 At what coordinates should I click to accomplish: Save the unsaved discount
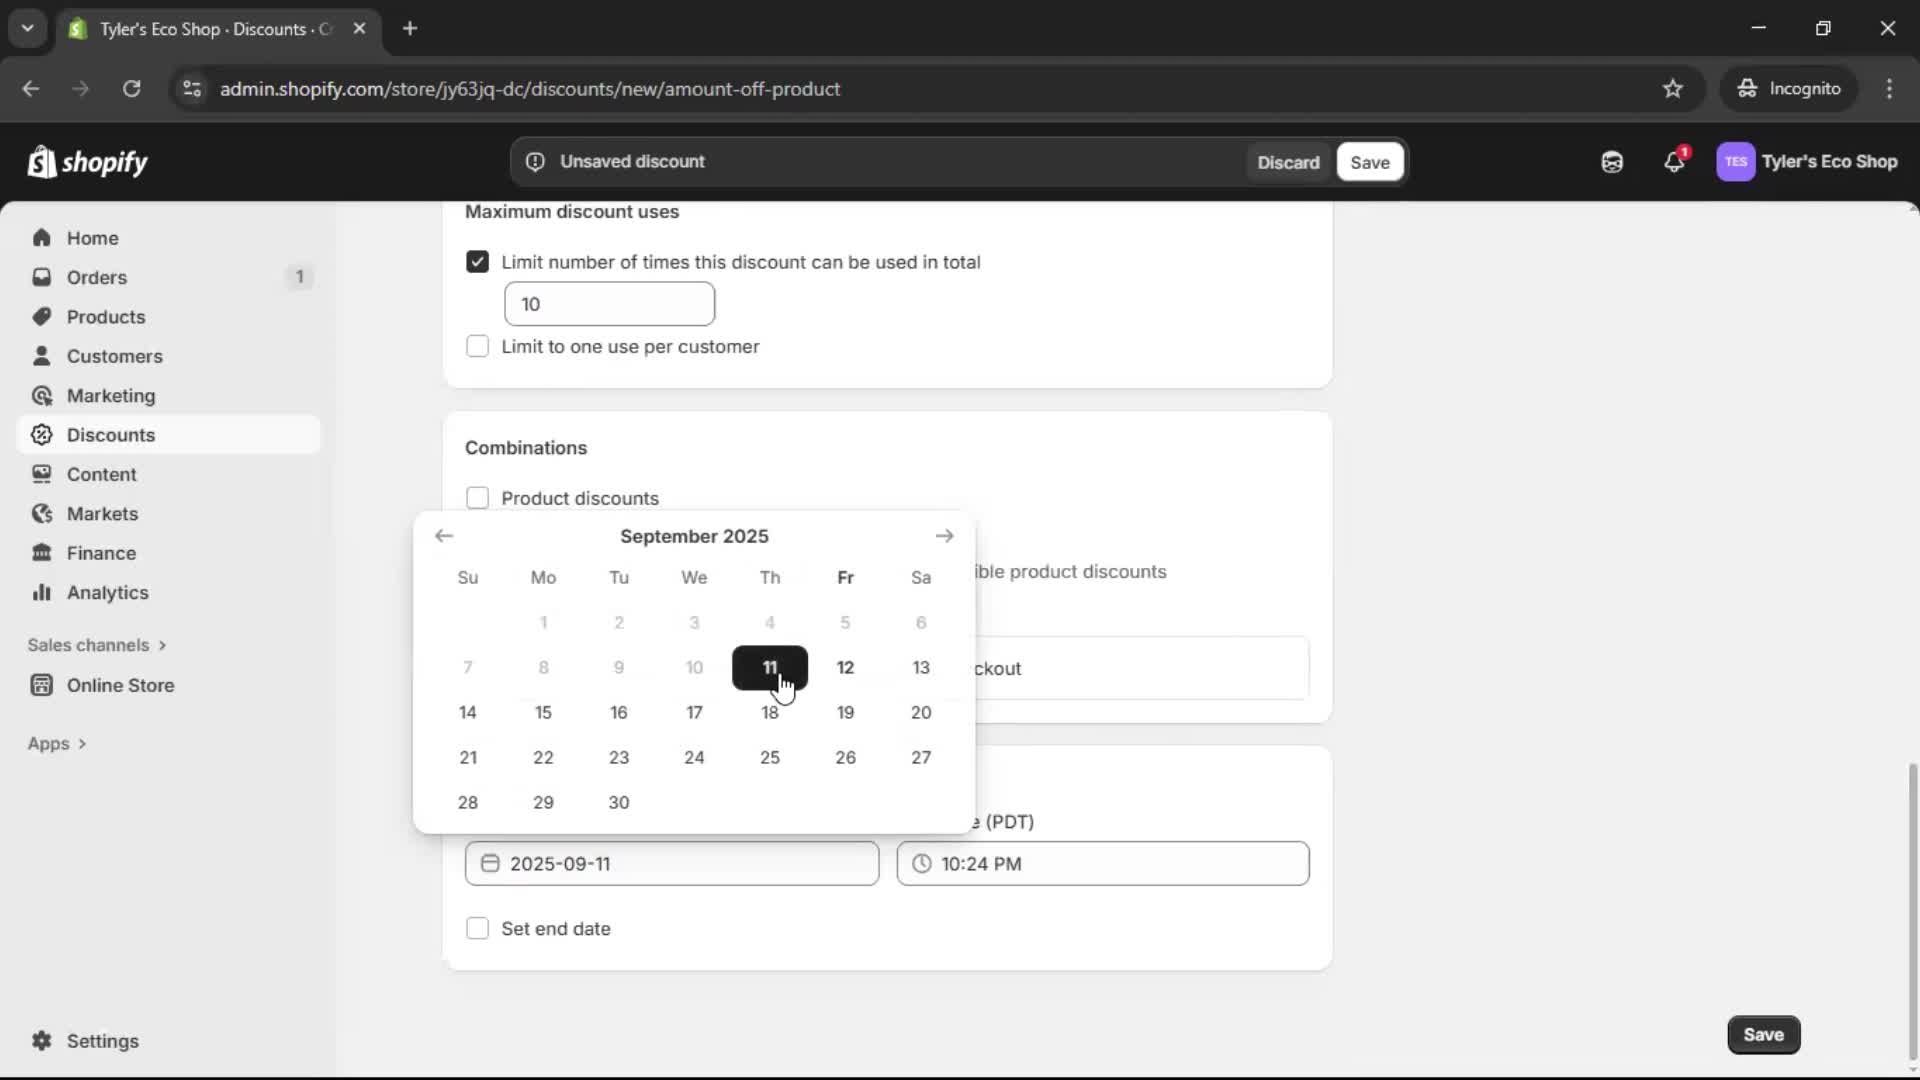point(1369,161)
